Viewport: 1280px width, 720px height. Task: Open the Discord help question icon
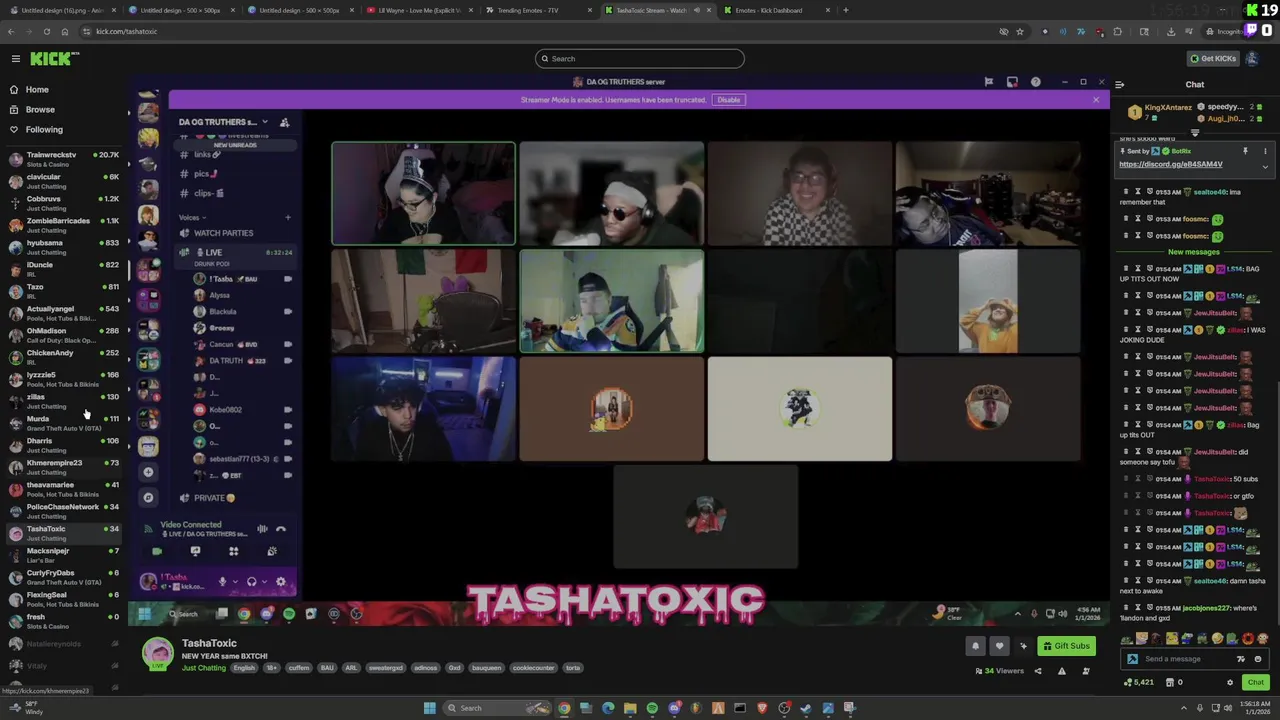pos(1036,82)
